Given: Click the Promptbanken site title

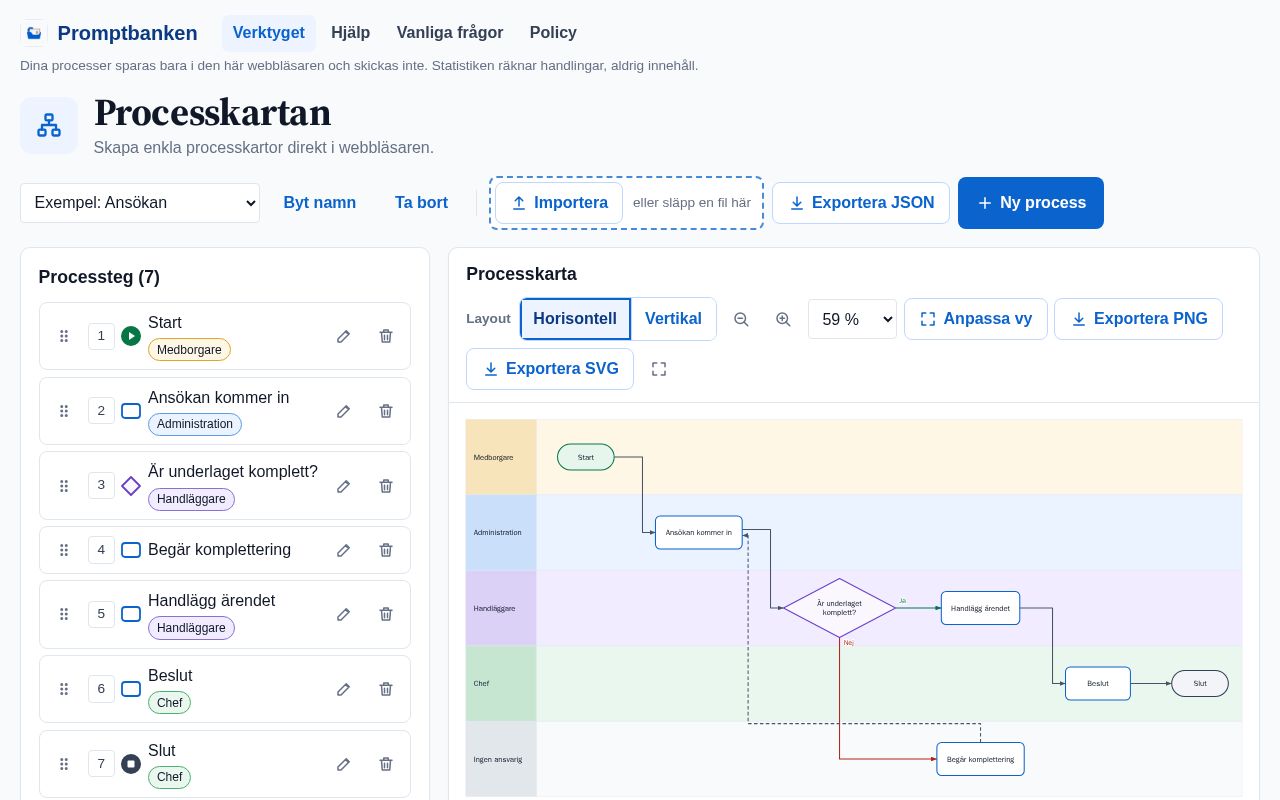Looking at the screenshot, I should tap(128, 33).
